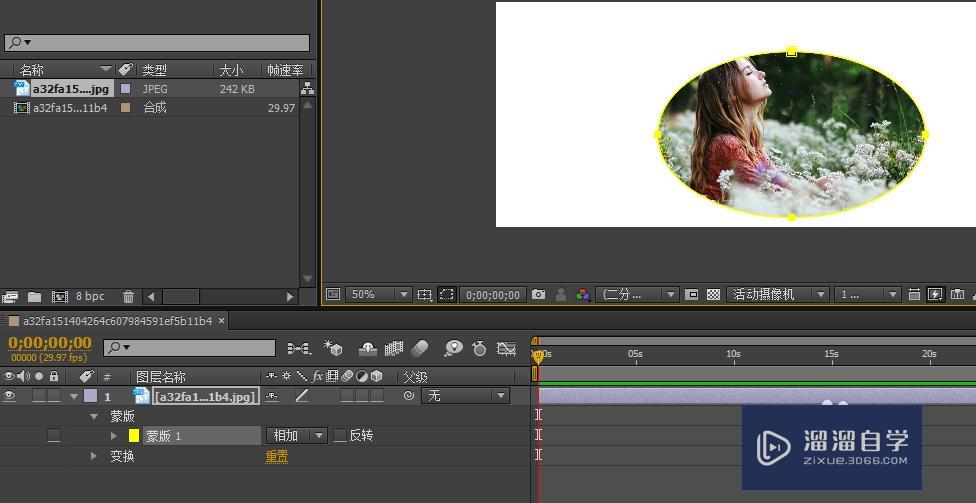Toggle transparency grid in viewer
Screen dimensions: 976x503
click(713, 294)
